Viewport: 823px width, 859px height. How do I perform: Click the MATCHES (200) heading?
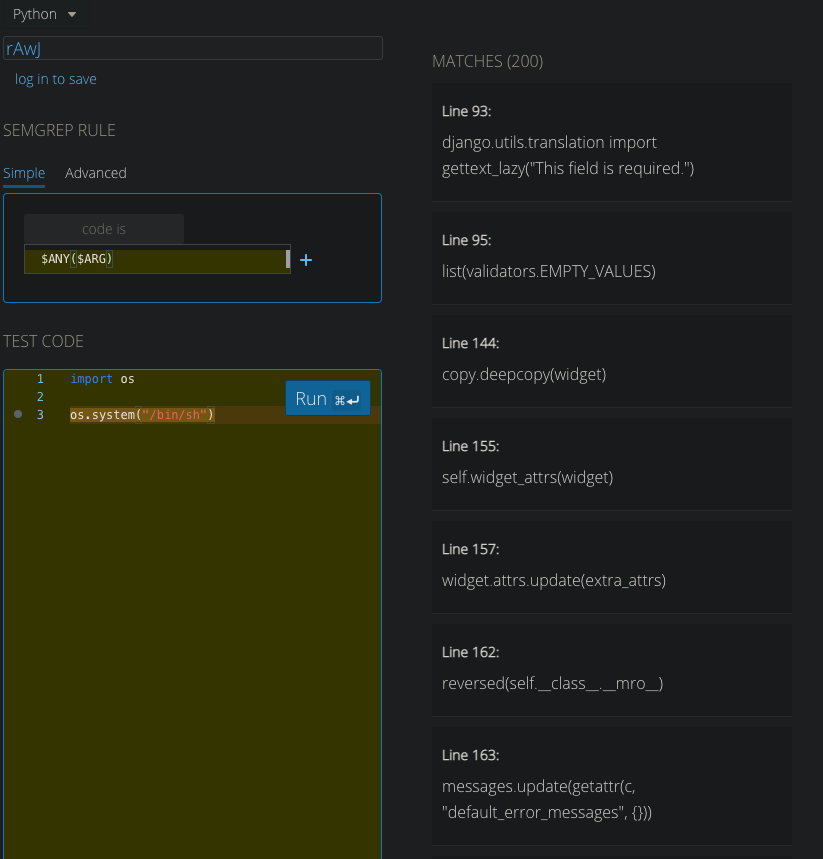coord(488,61)
